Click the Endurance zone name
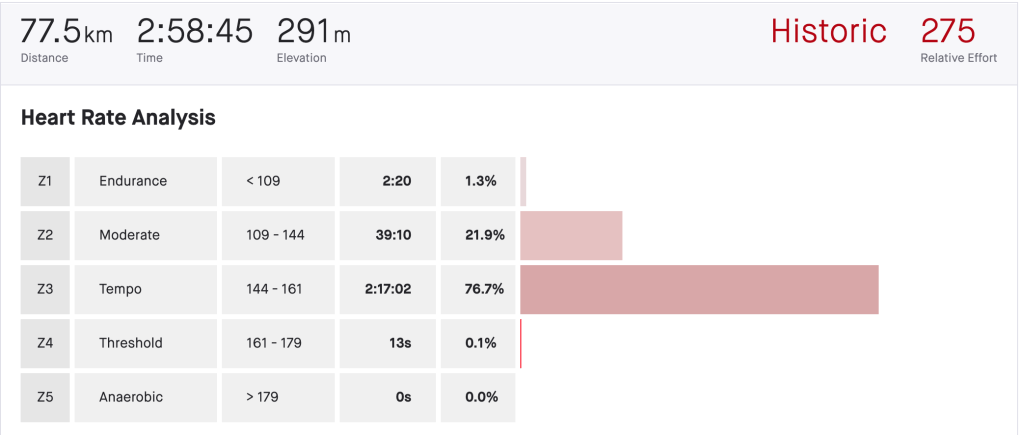 [x=133, y=181]
